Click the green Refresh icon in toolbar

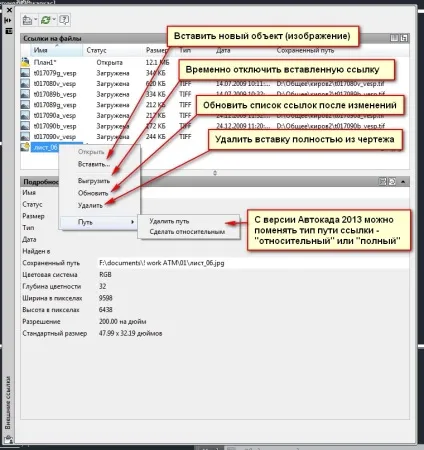point(45,20)
